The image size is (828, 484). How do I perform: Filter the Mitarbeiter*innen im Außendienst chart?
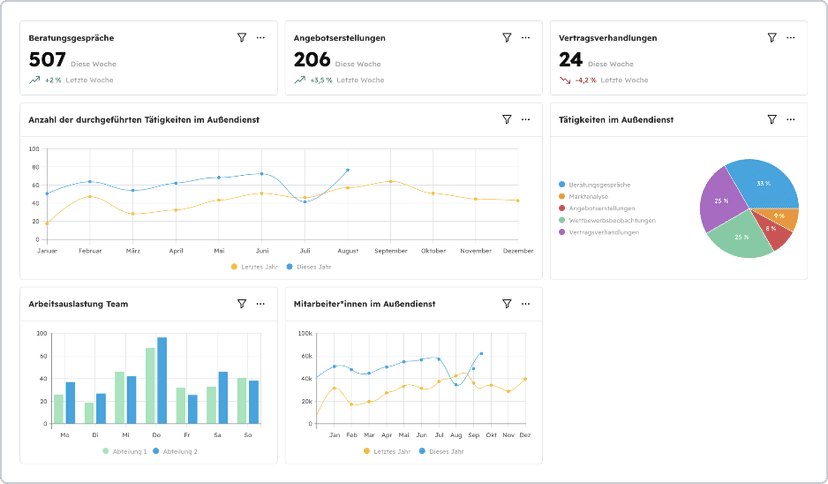pos(507,303)
